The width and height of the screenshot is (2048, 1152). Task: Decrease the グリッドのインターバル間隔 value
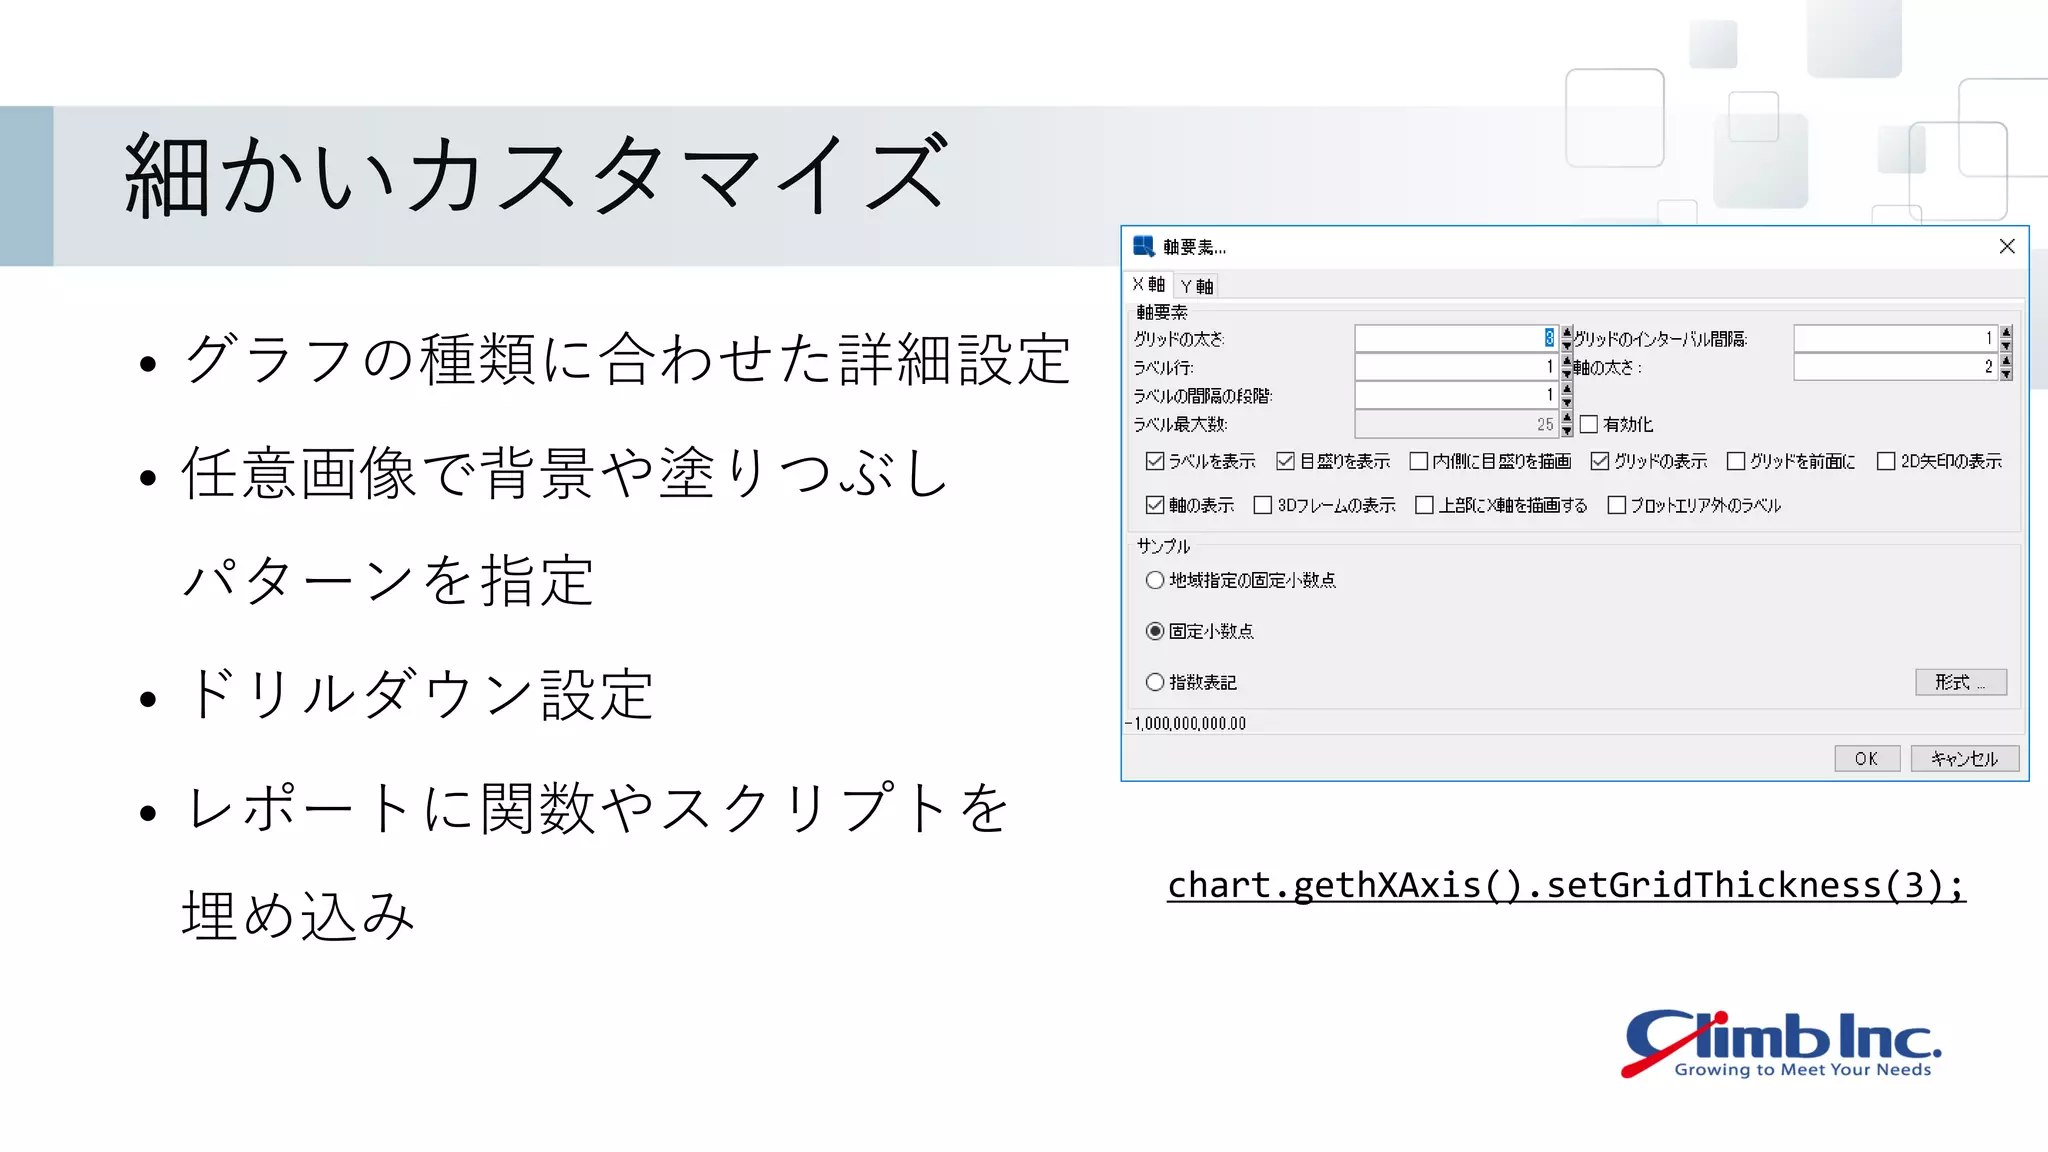tap(2006, 345)
